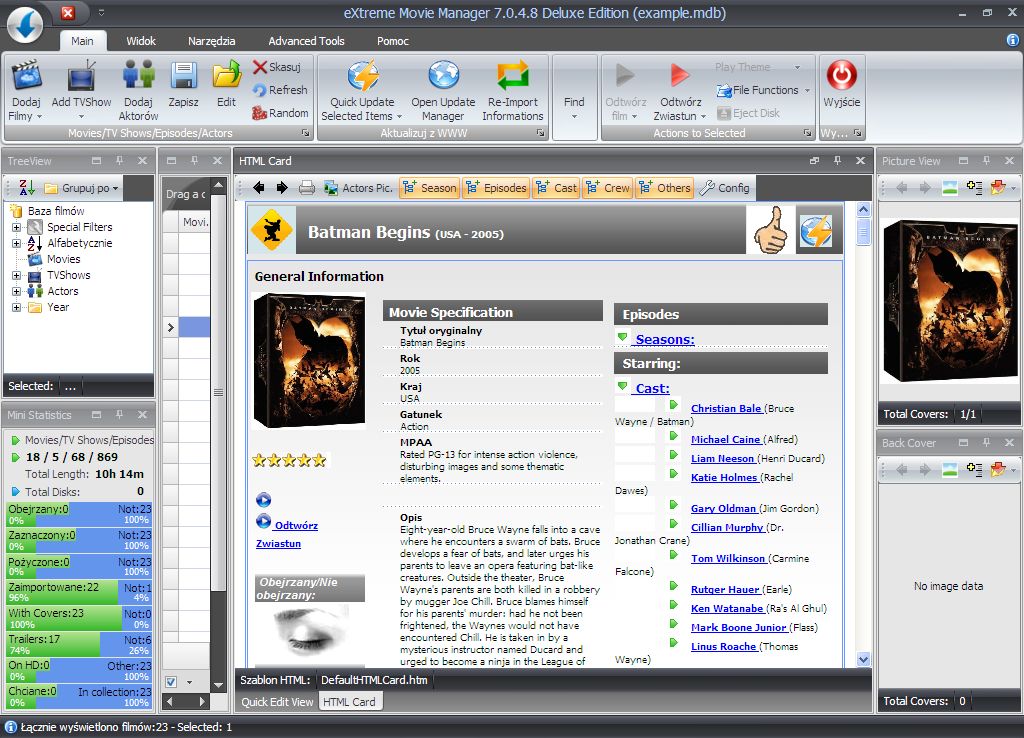Expand Year tree node

(x=16, y=307)
